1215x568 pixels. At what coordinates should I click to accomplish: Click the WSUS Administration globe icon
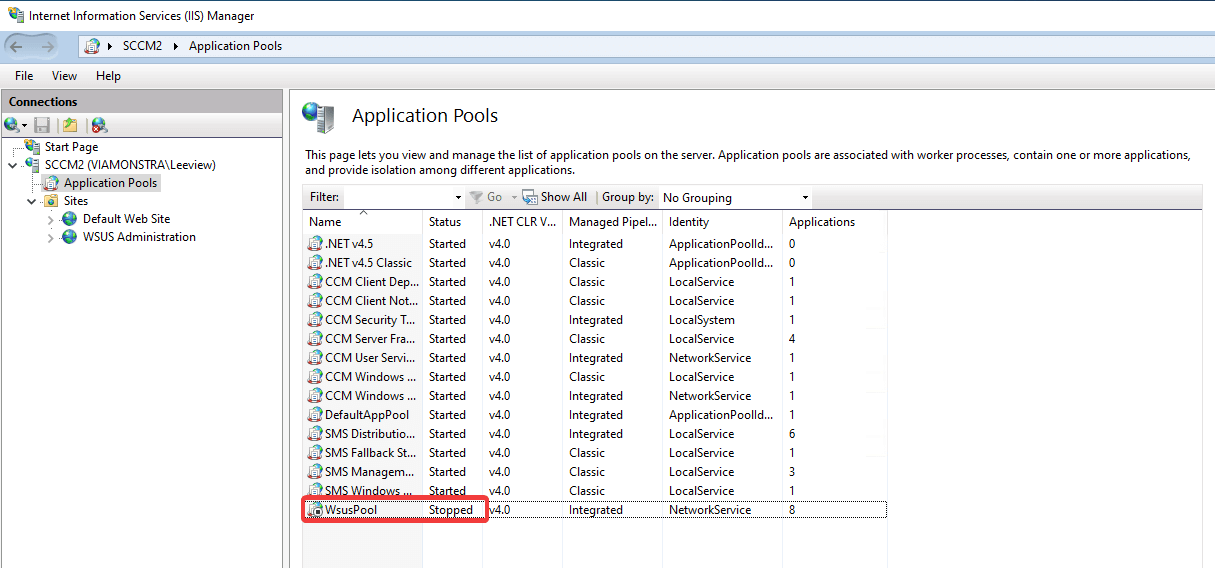pyautogui.click(x=69, y=237)
